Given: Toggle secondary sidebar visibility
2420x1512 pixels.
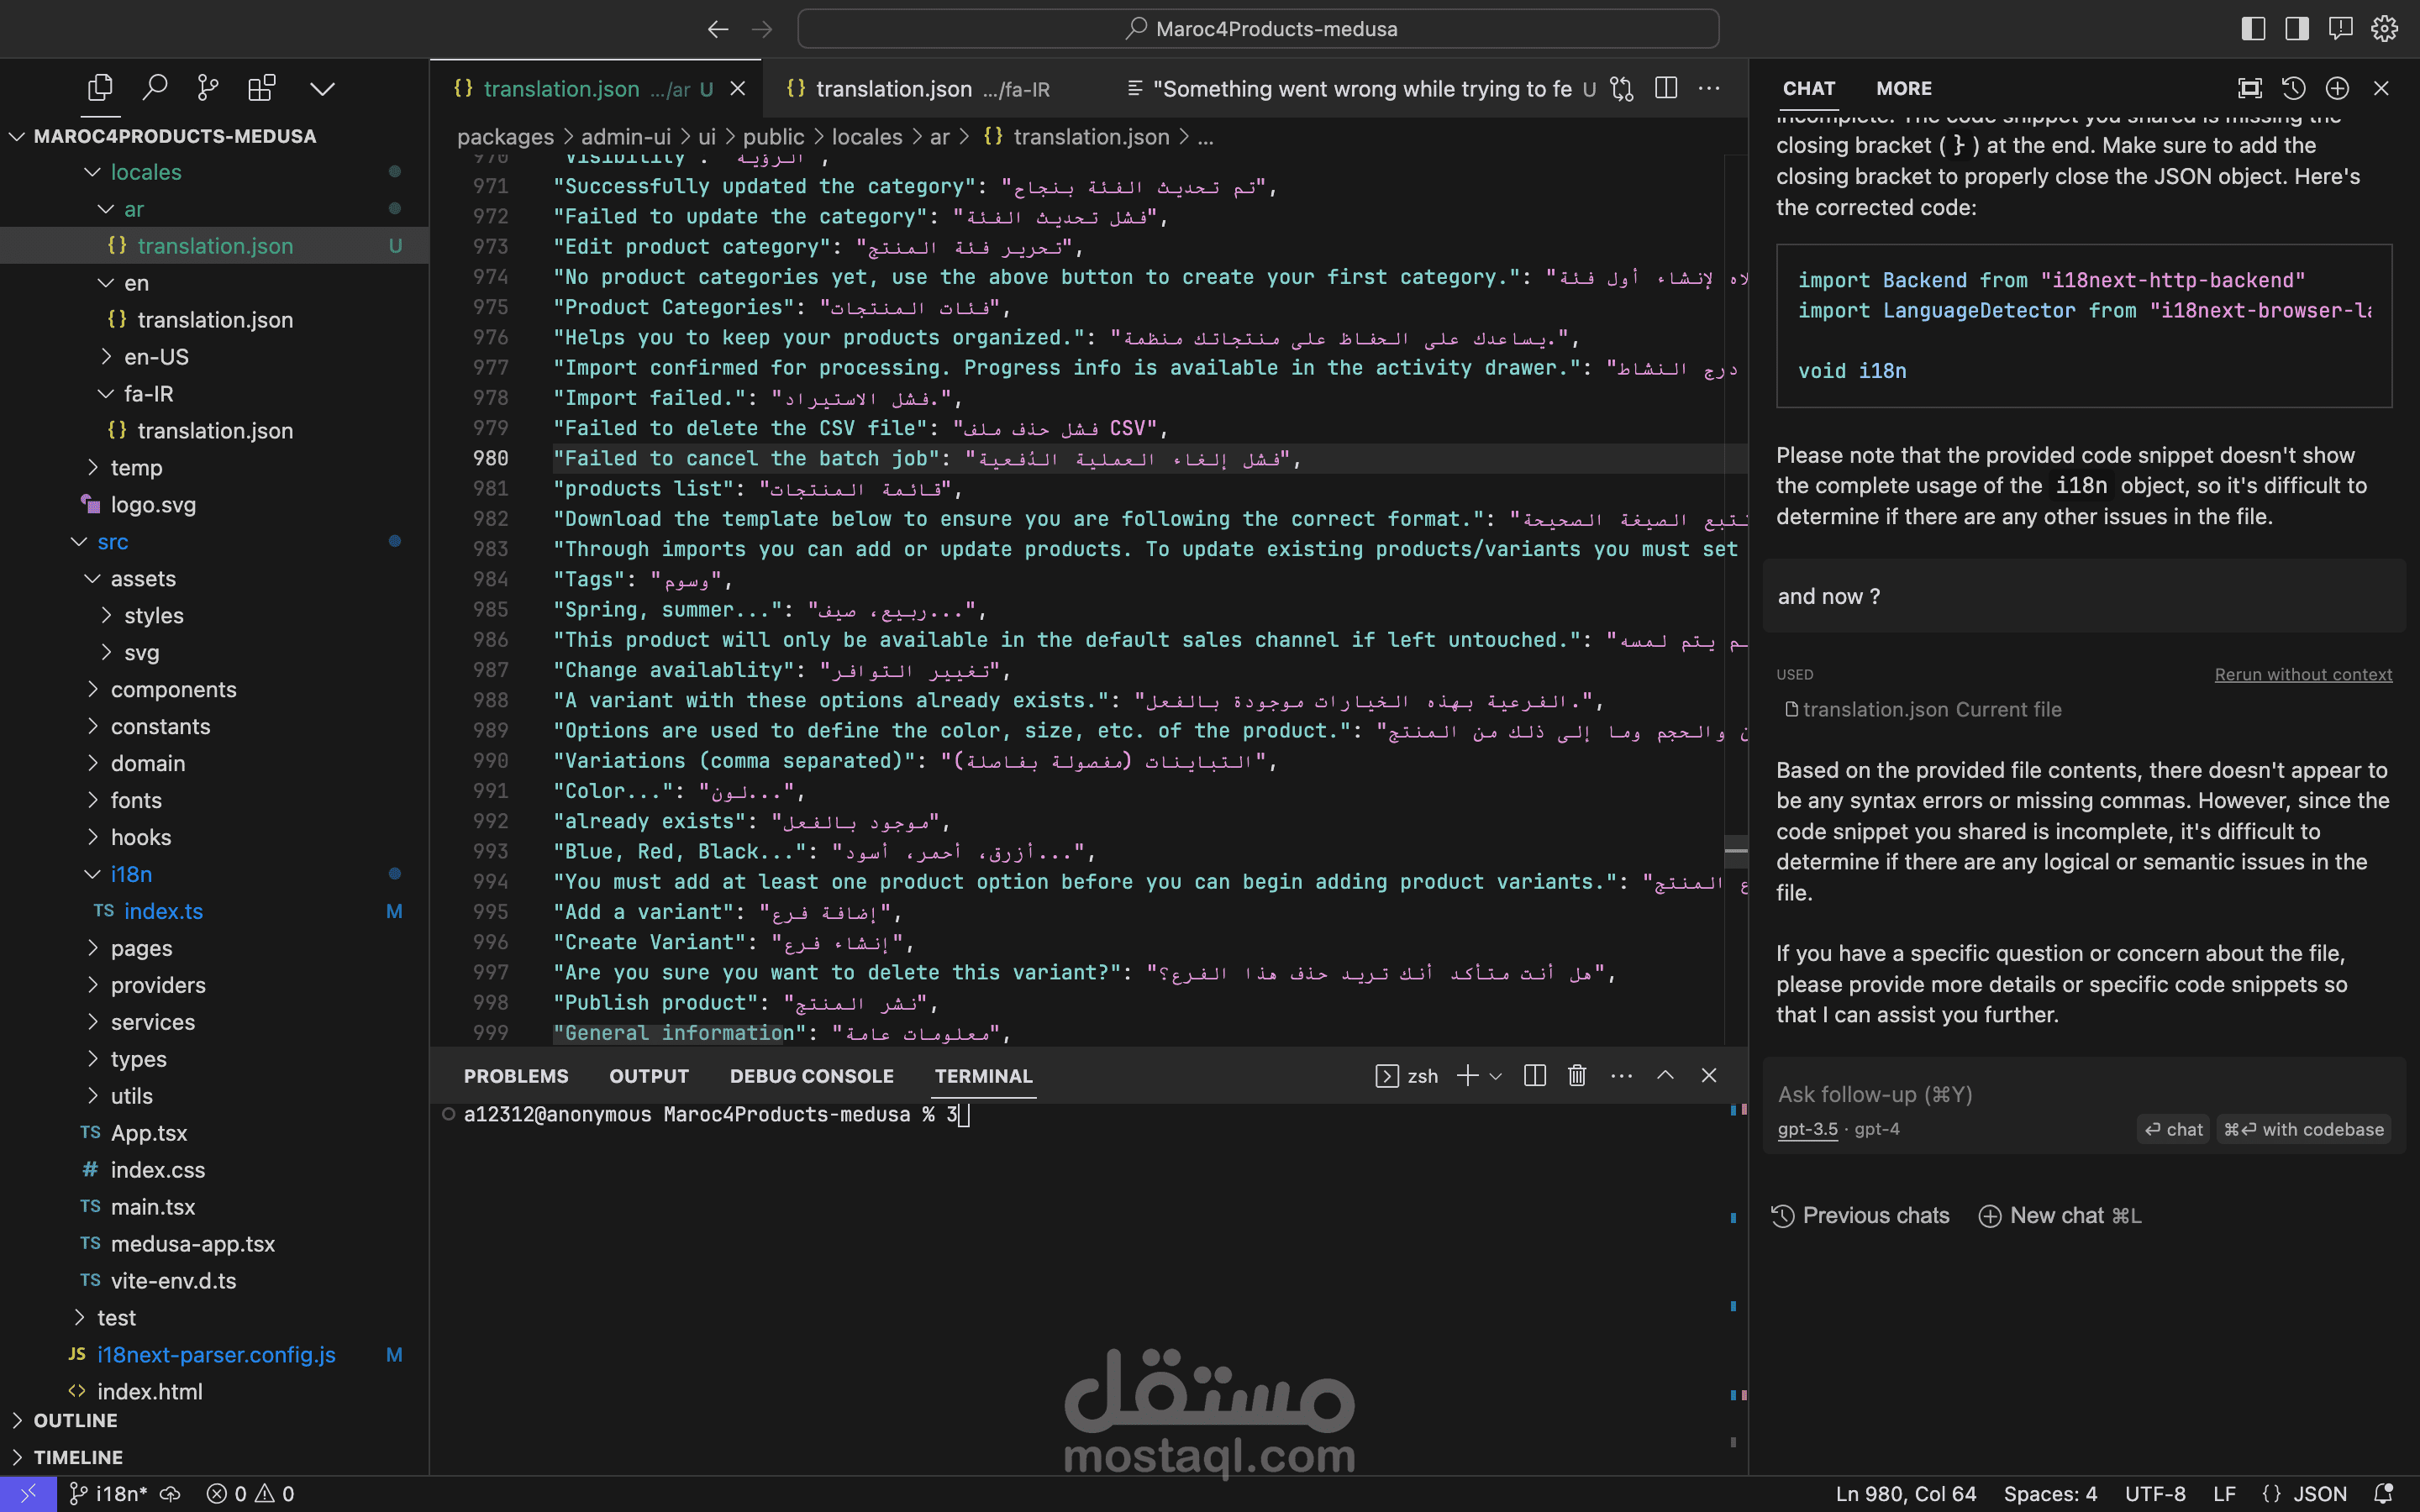Looking at the screenshot, I should click(x=2297, y=29).
